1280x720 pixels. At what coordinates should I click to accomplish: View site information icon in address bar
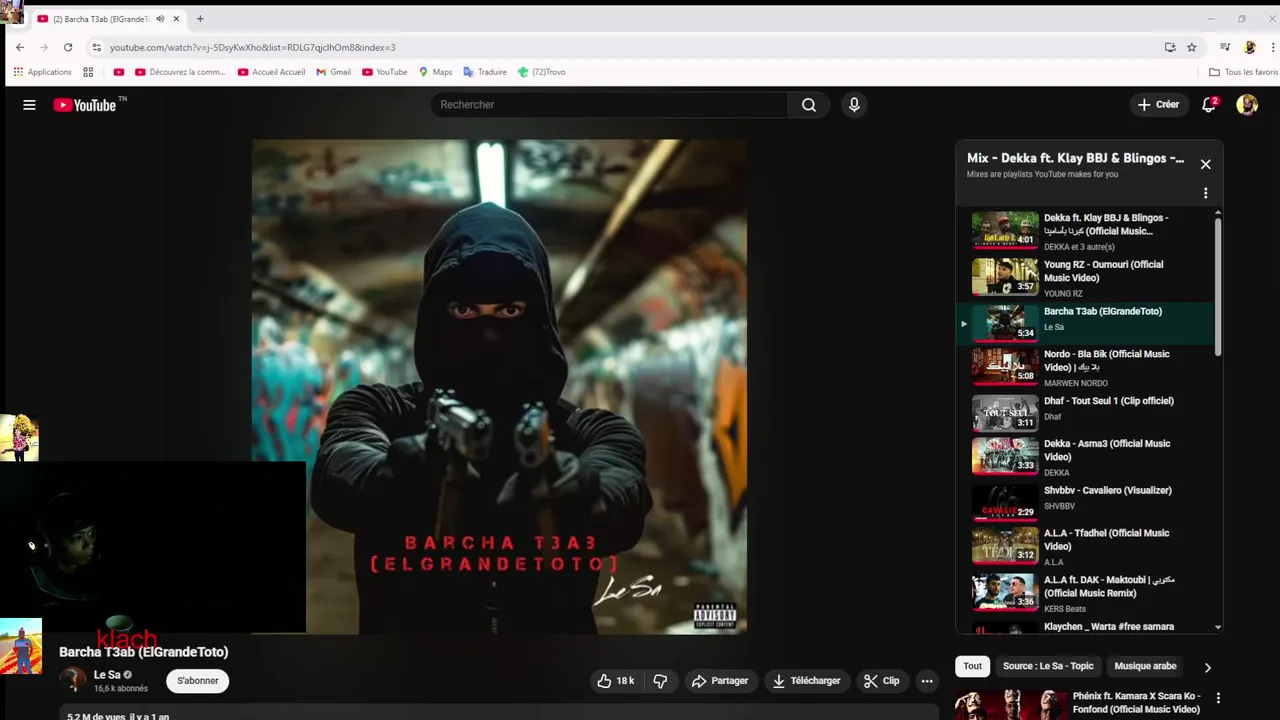click(96, 47)
